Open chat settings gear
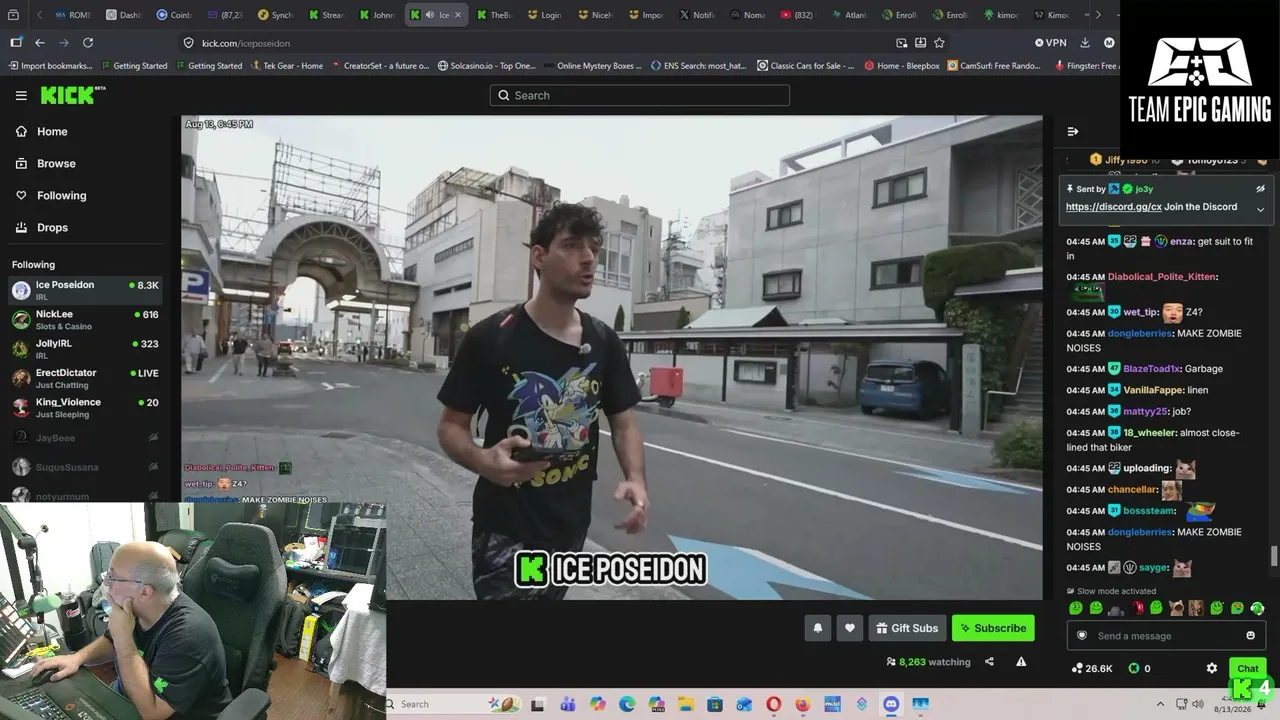Viewport: 1280px width, 720px height. pyautogui.click(x=1212, y=668)
